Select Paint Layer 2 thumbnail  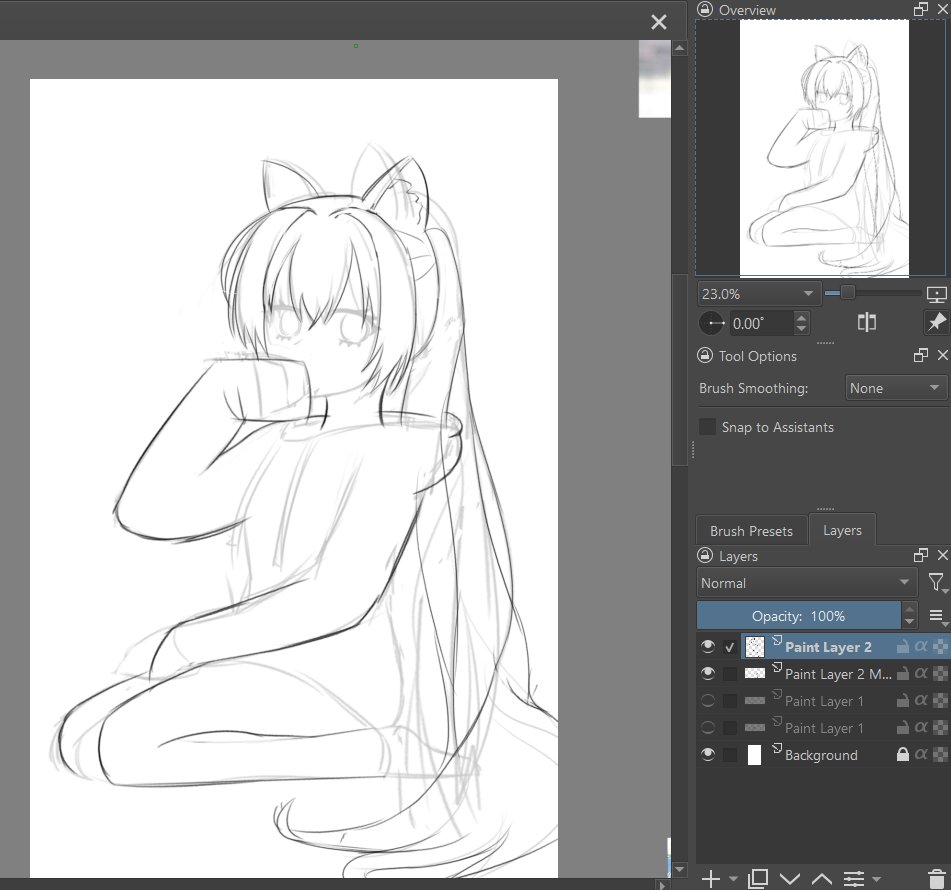point(754,647)
